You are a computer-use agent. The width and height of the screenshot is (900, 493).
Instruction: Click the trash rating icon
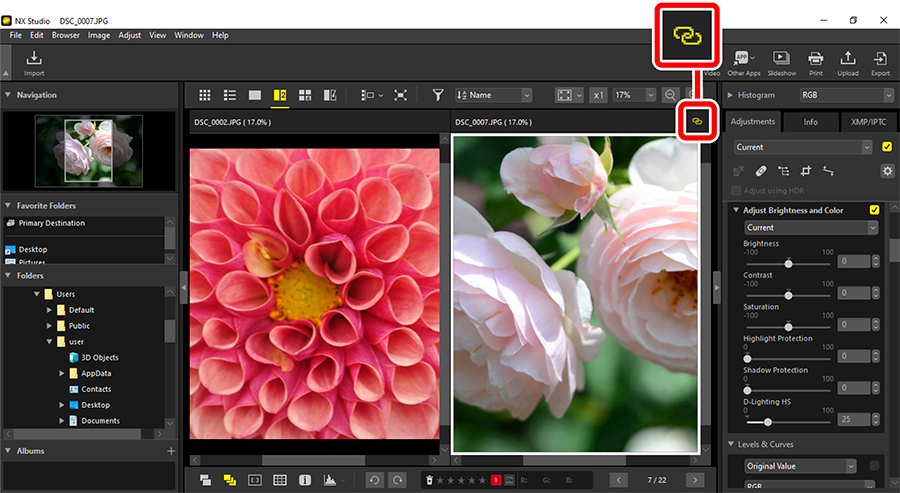(429, 480)
